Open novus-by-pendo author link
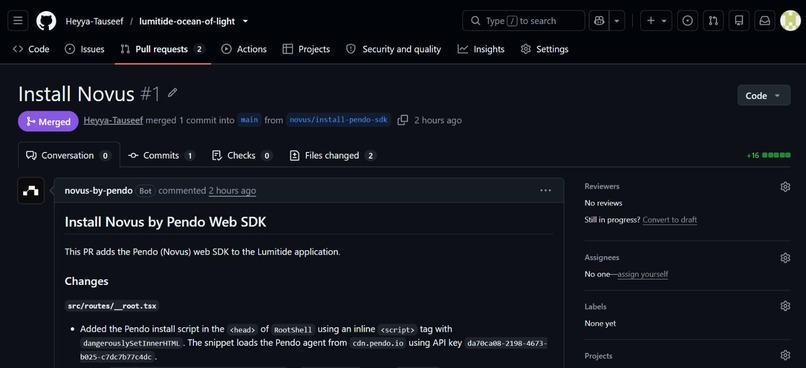This screenshot has width=806, height=368. [x=99, y=191]
